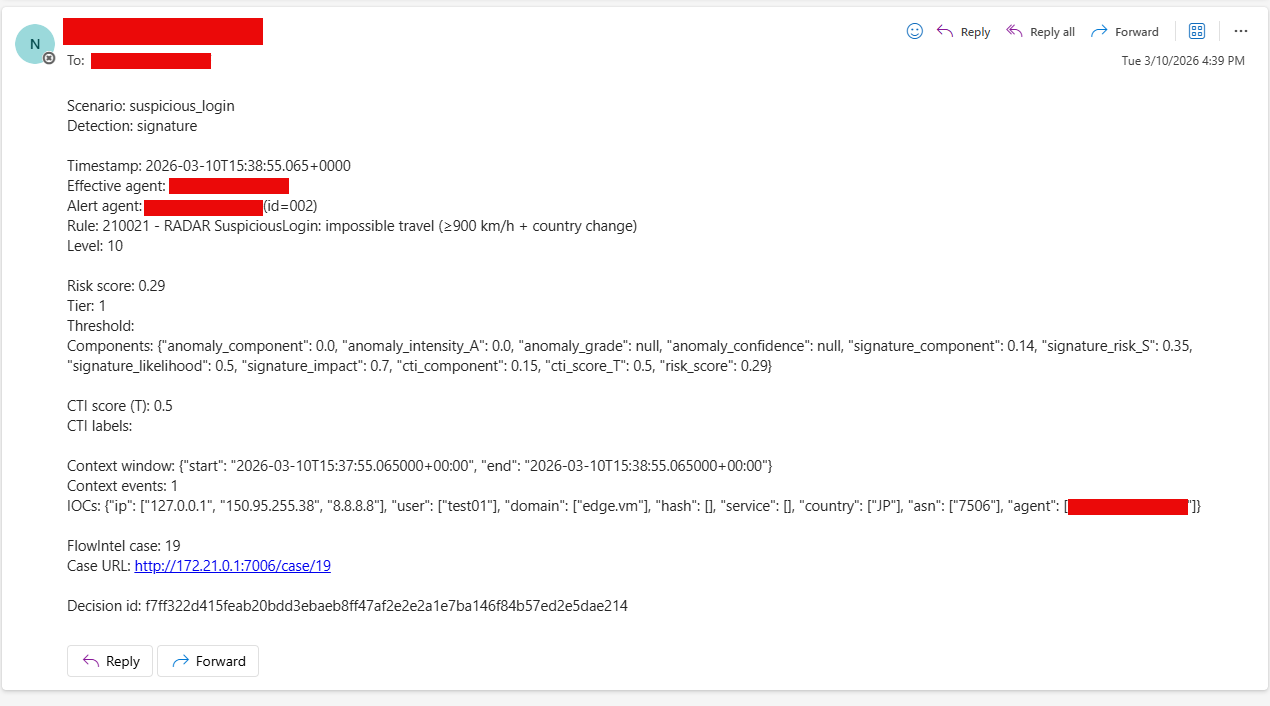Click the FlowIntel case 19 text

click(123, 546)
